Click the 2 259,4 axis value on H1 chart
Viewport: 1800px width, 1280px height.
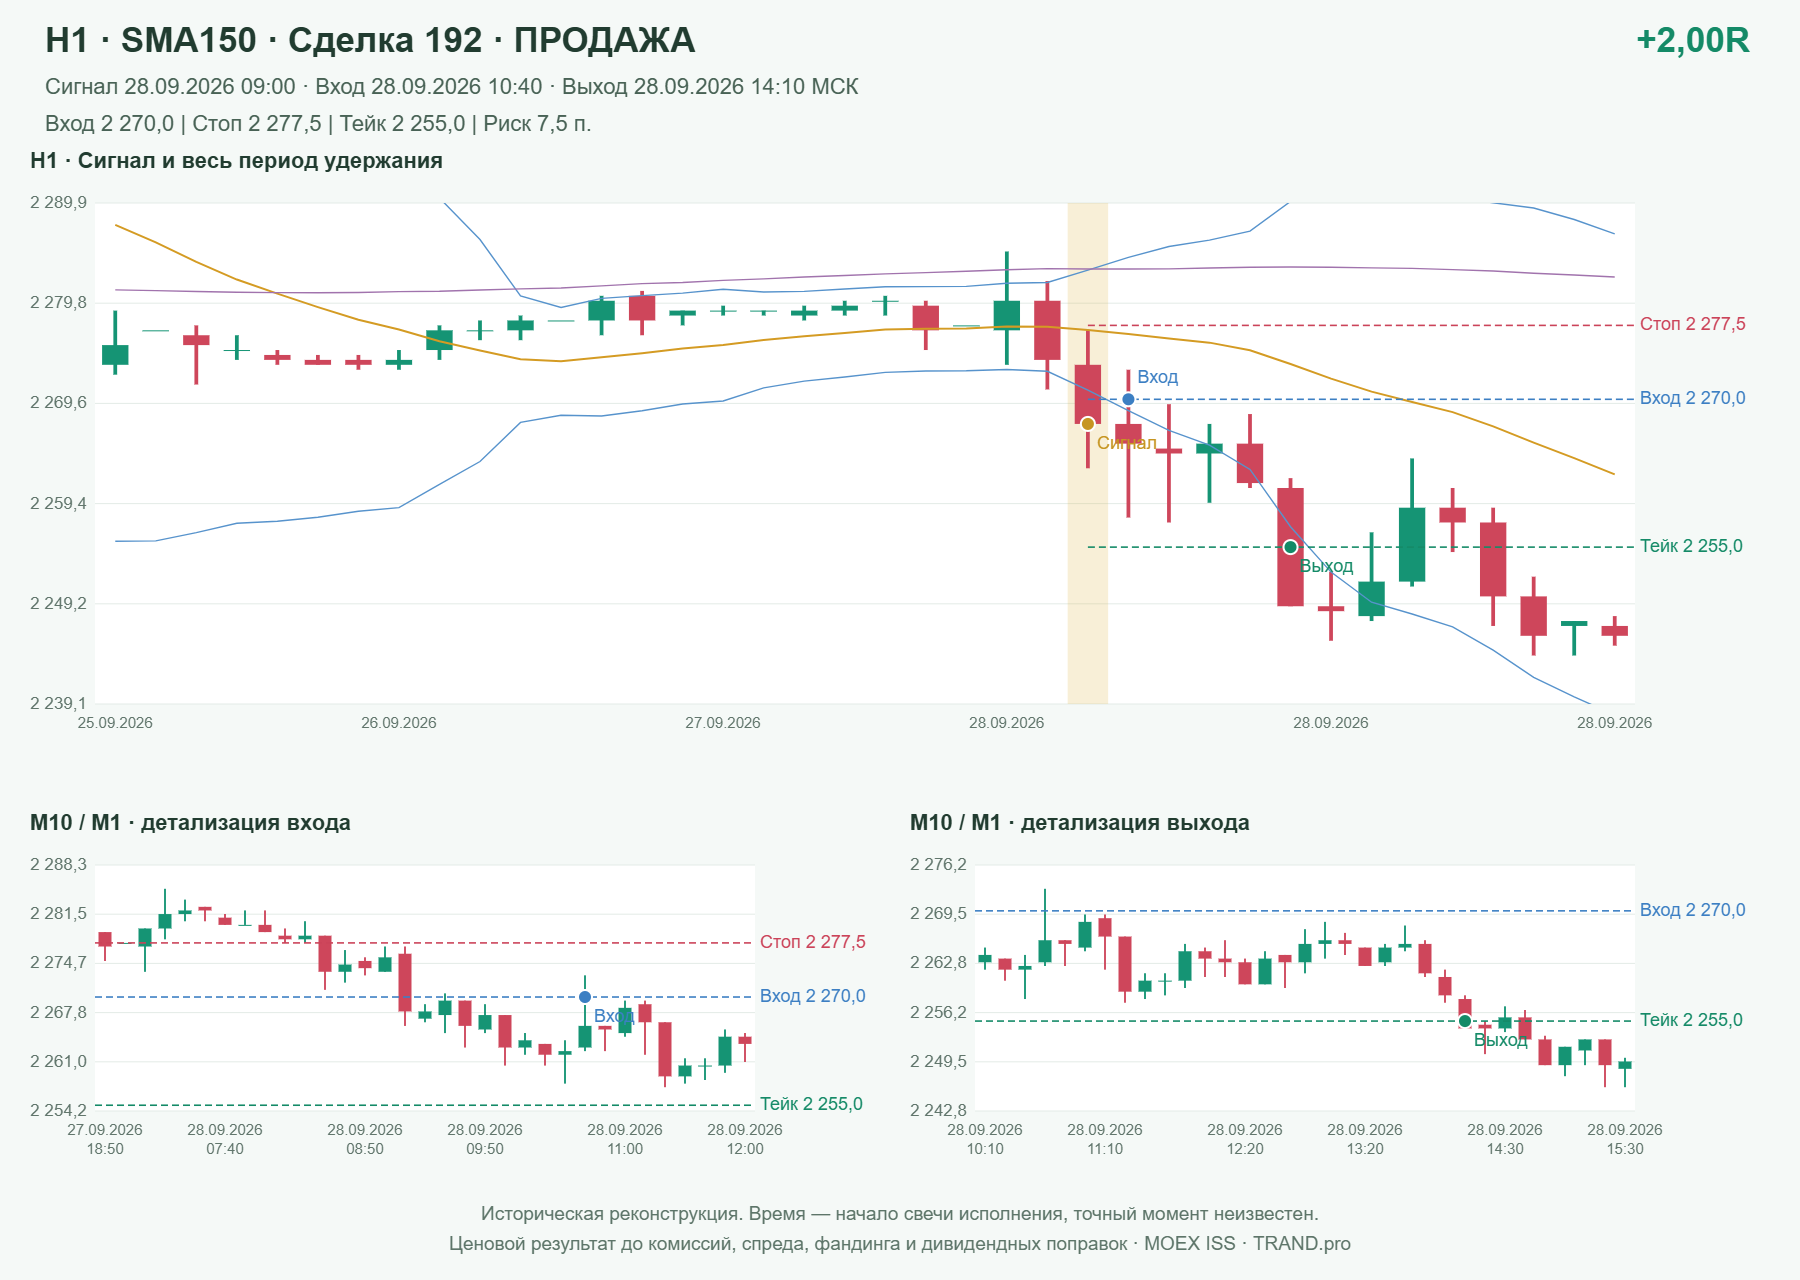point(58,503)
